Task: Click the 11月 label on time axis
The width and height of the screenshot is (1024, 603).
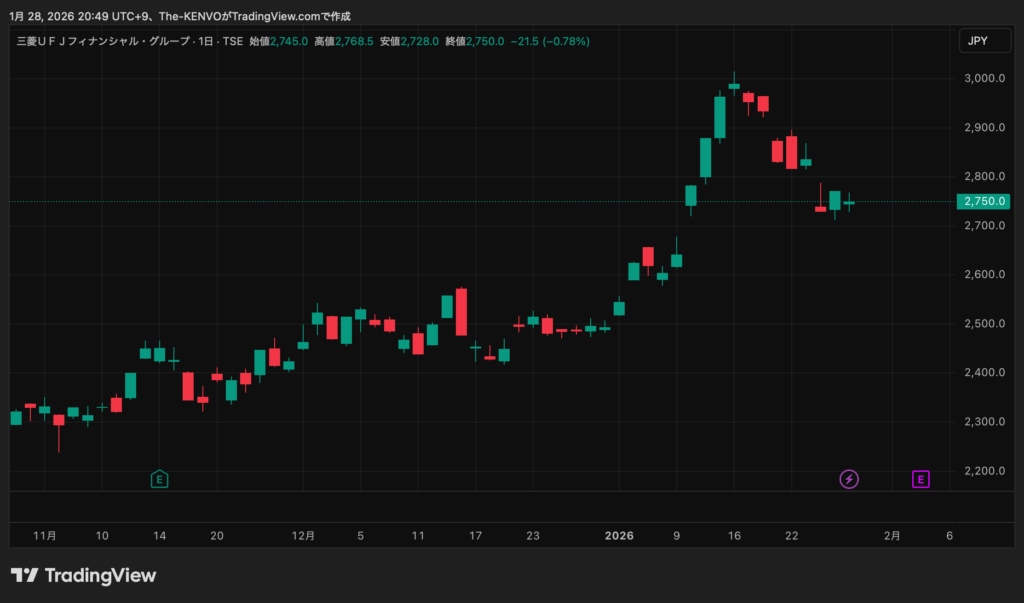Action: [x=44, y=536]
